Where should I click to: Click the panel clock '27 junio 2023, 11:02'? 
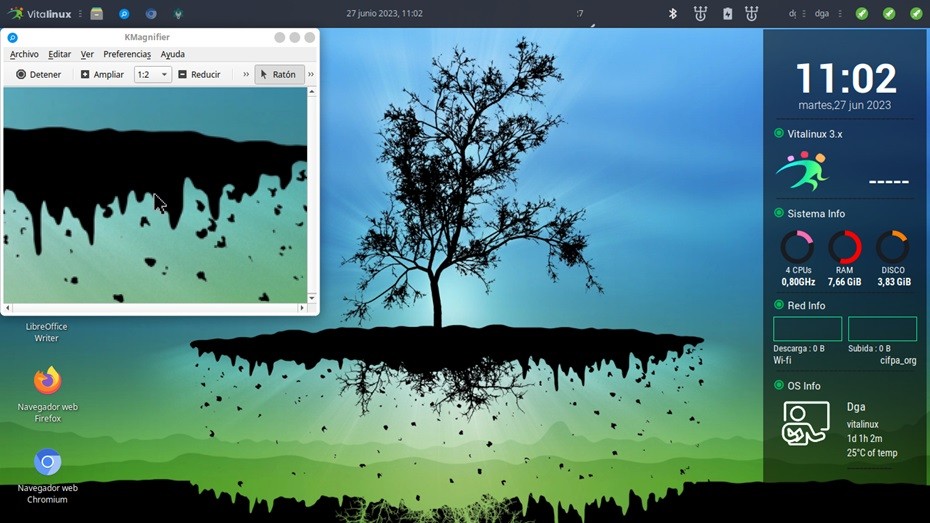coord(384,14)
